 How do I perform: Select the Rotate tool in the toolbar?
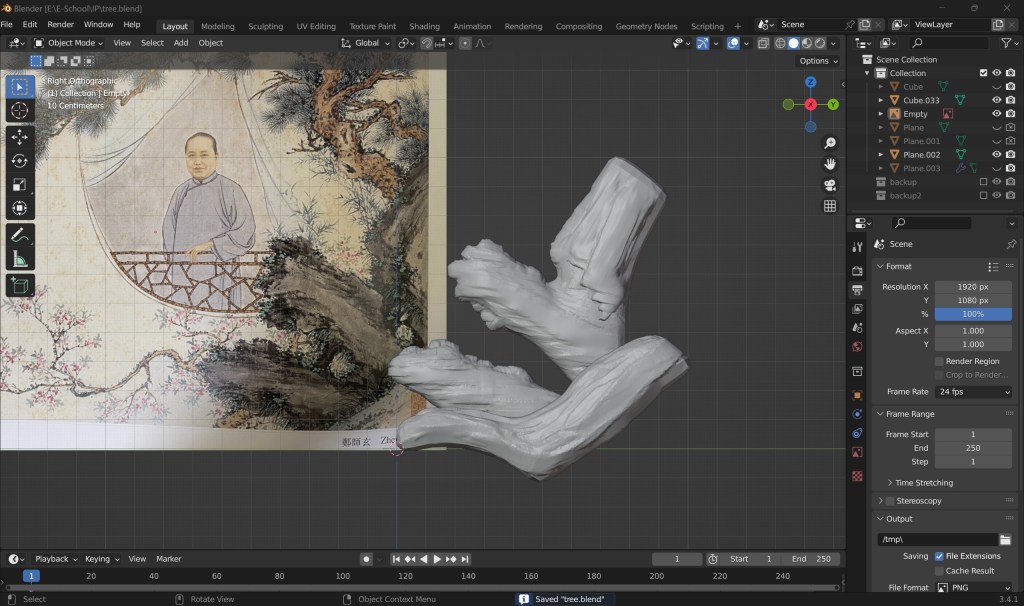coord(20,160)
